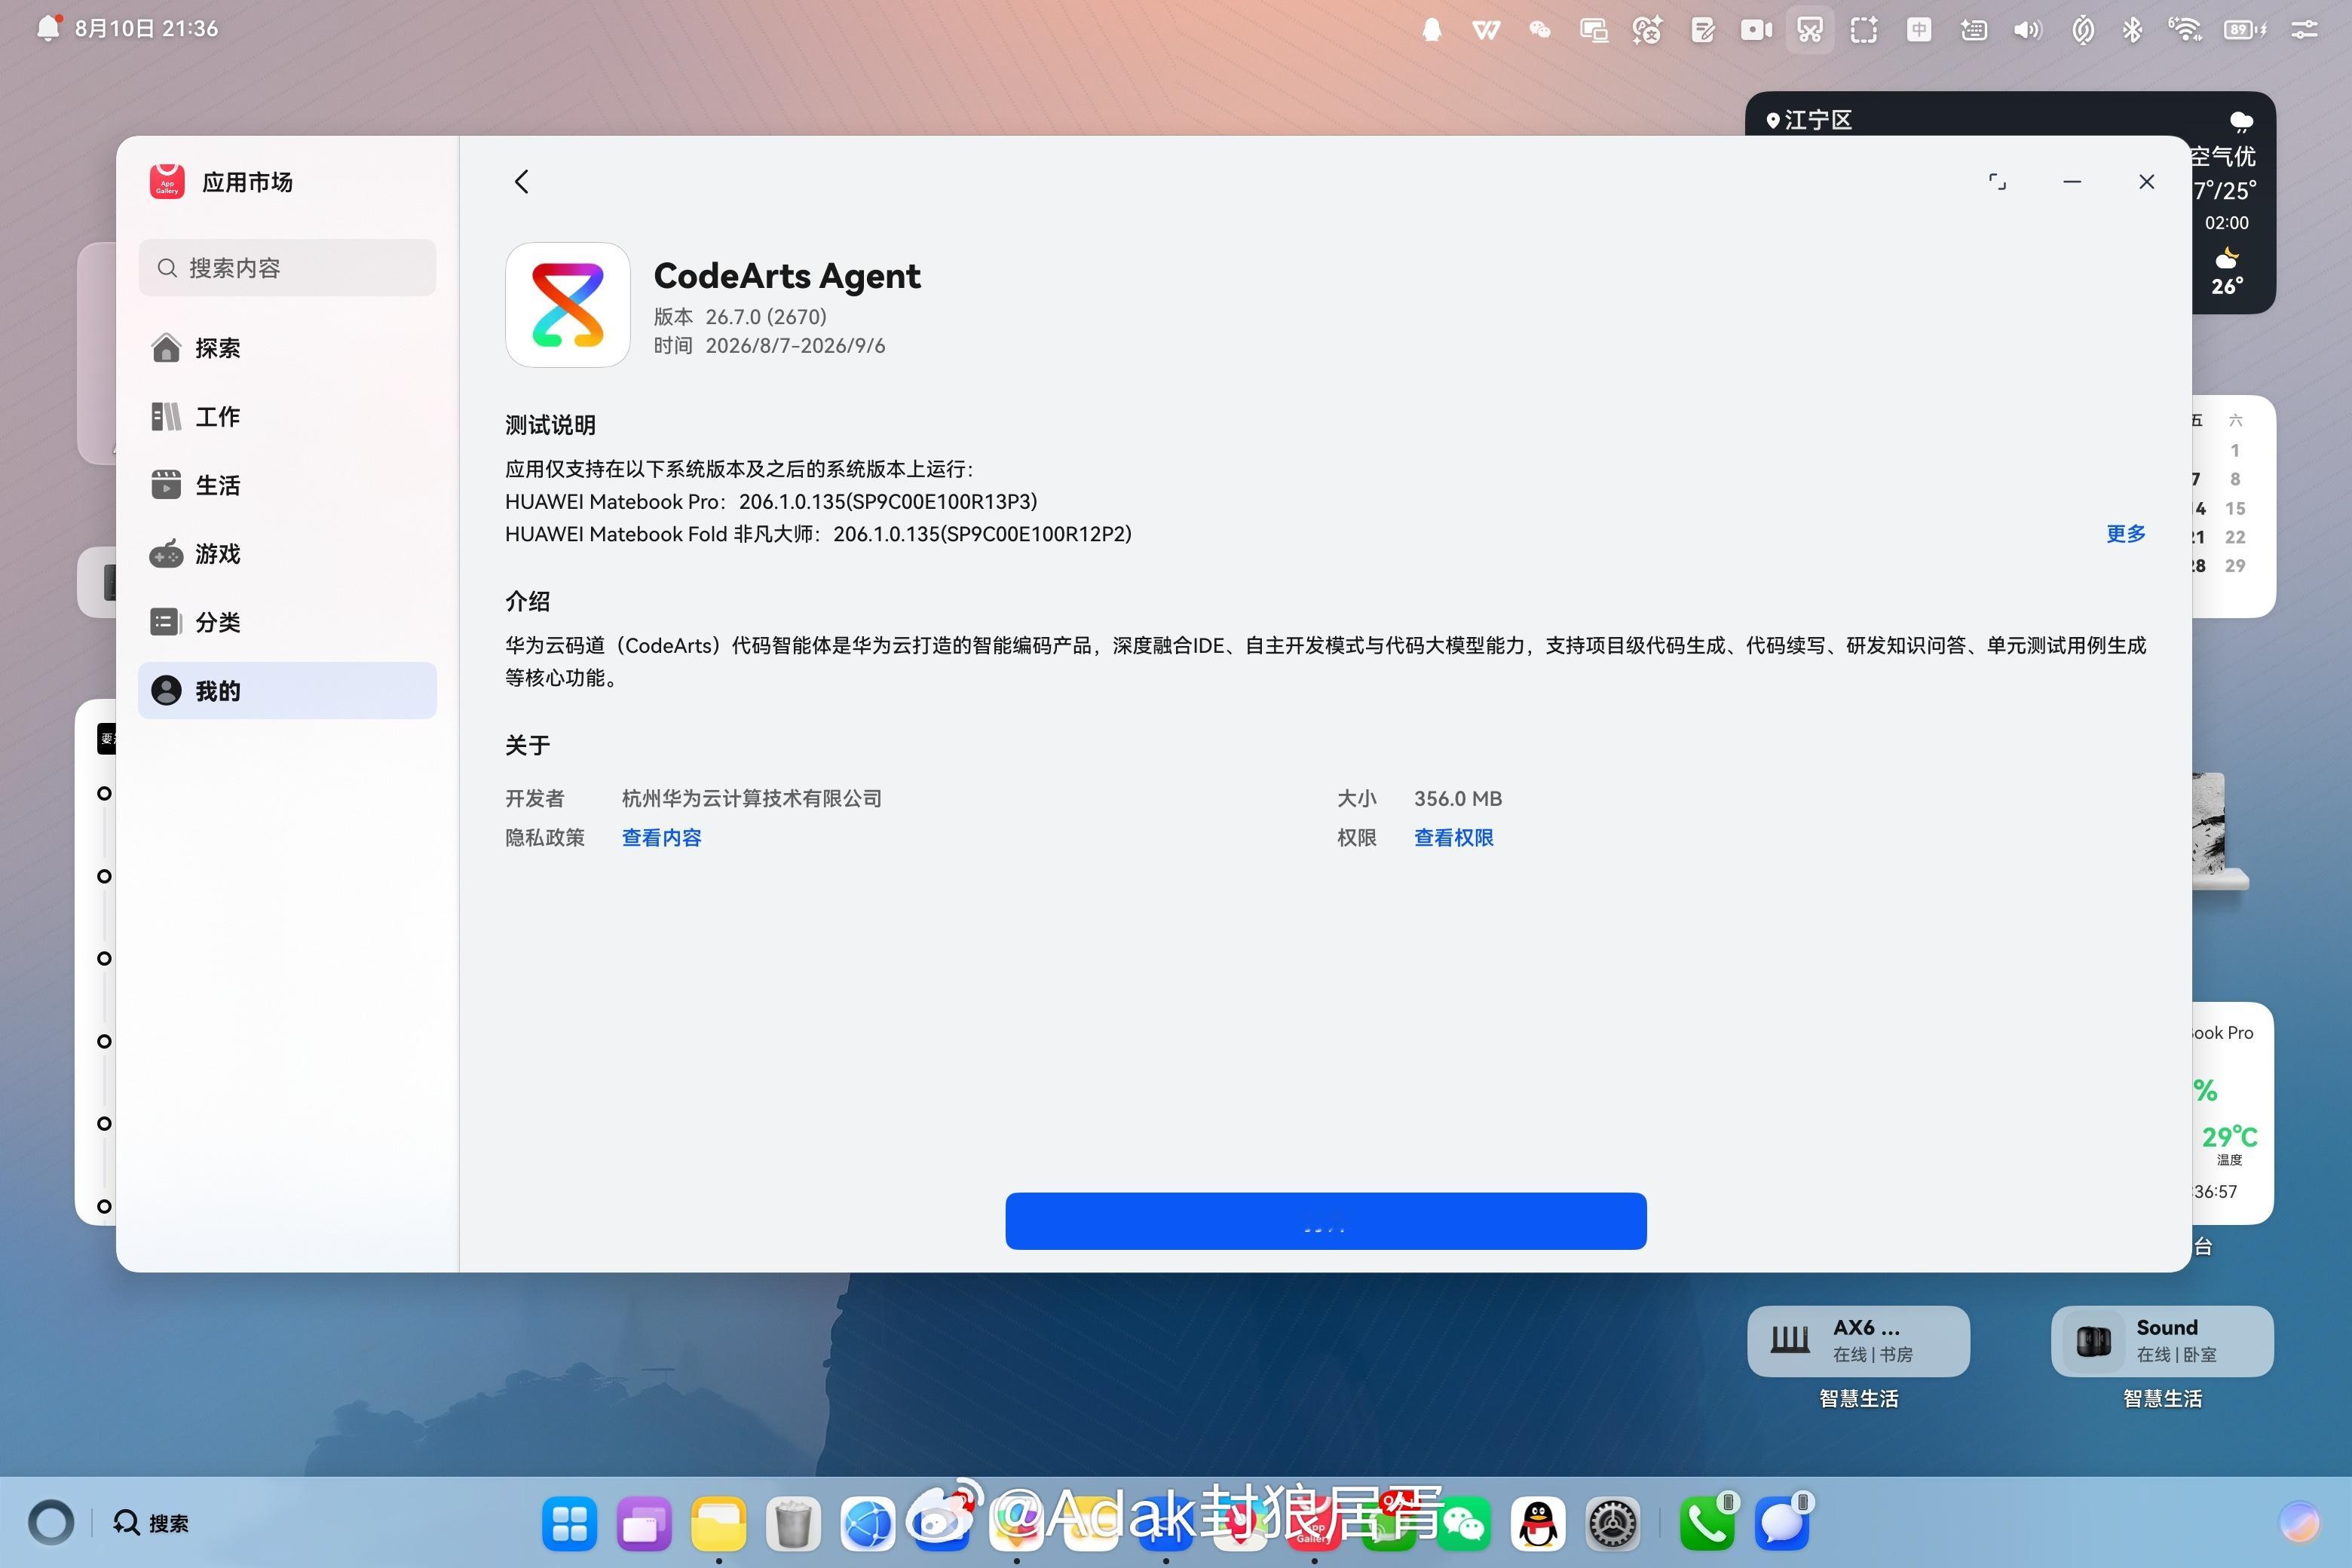Screen dimensions: 2352x1568
Task: Select date 29 in the calendar widget
Action: click(2235, 566)
